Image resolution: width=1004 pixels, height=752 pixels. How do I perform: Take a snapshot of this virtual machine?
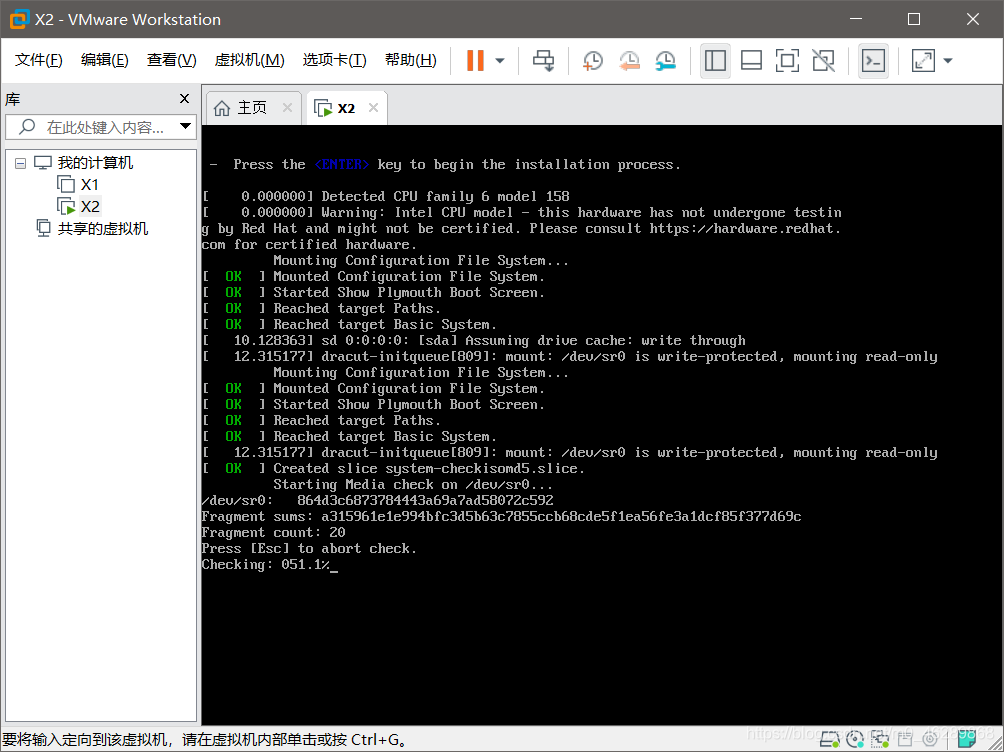593,61
